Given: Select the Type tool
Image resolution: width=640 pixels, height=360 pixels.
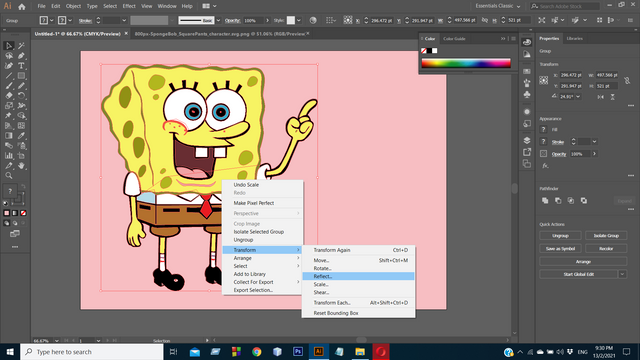Looking at the screenshot, I should 21,66.
